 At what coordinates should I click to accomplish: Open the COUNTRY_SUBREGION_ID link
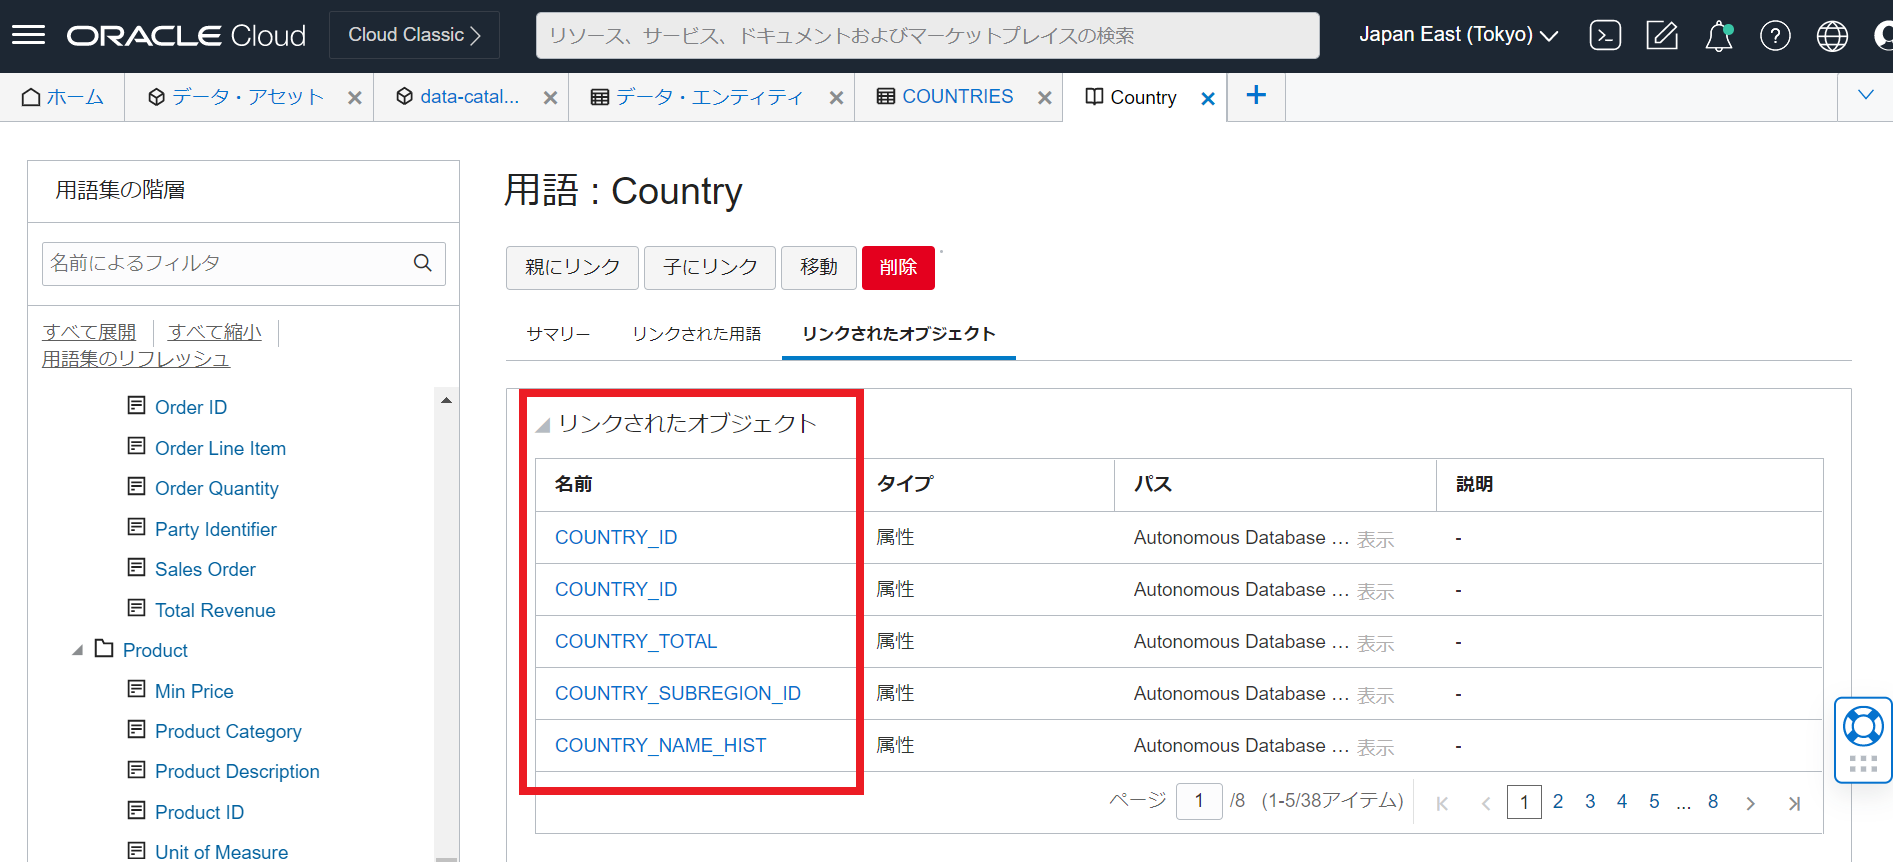point(677,693)
